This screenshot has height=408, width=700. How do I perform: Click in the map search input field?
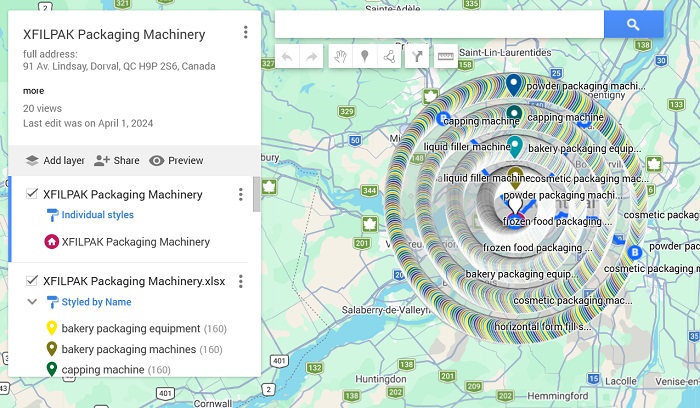click(439, 25)
